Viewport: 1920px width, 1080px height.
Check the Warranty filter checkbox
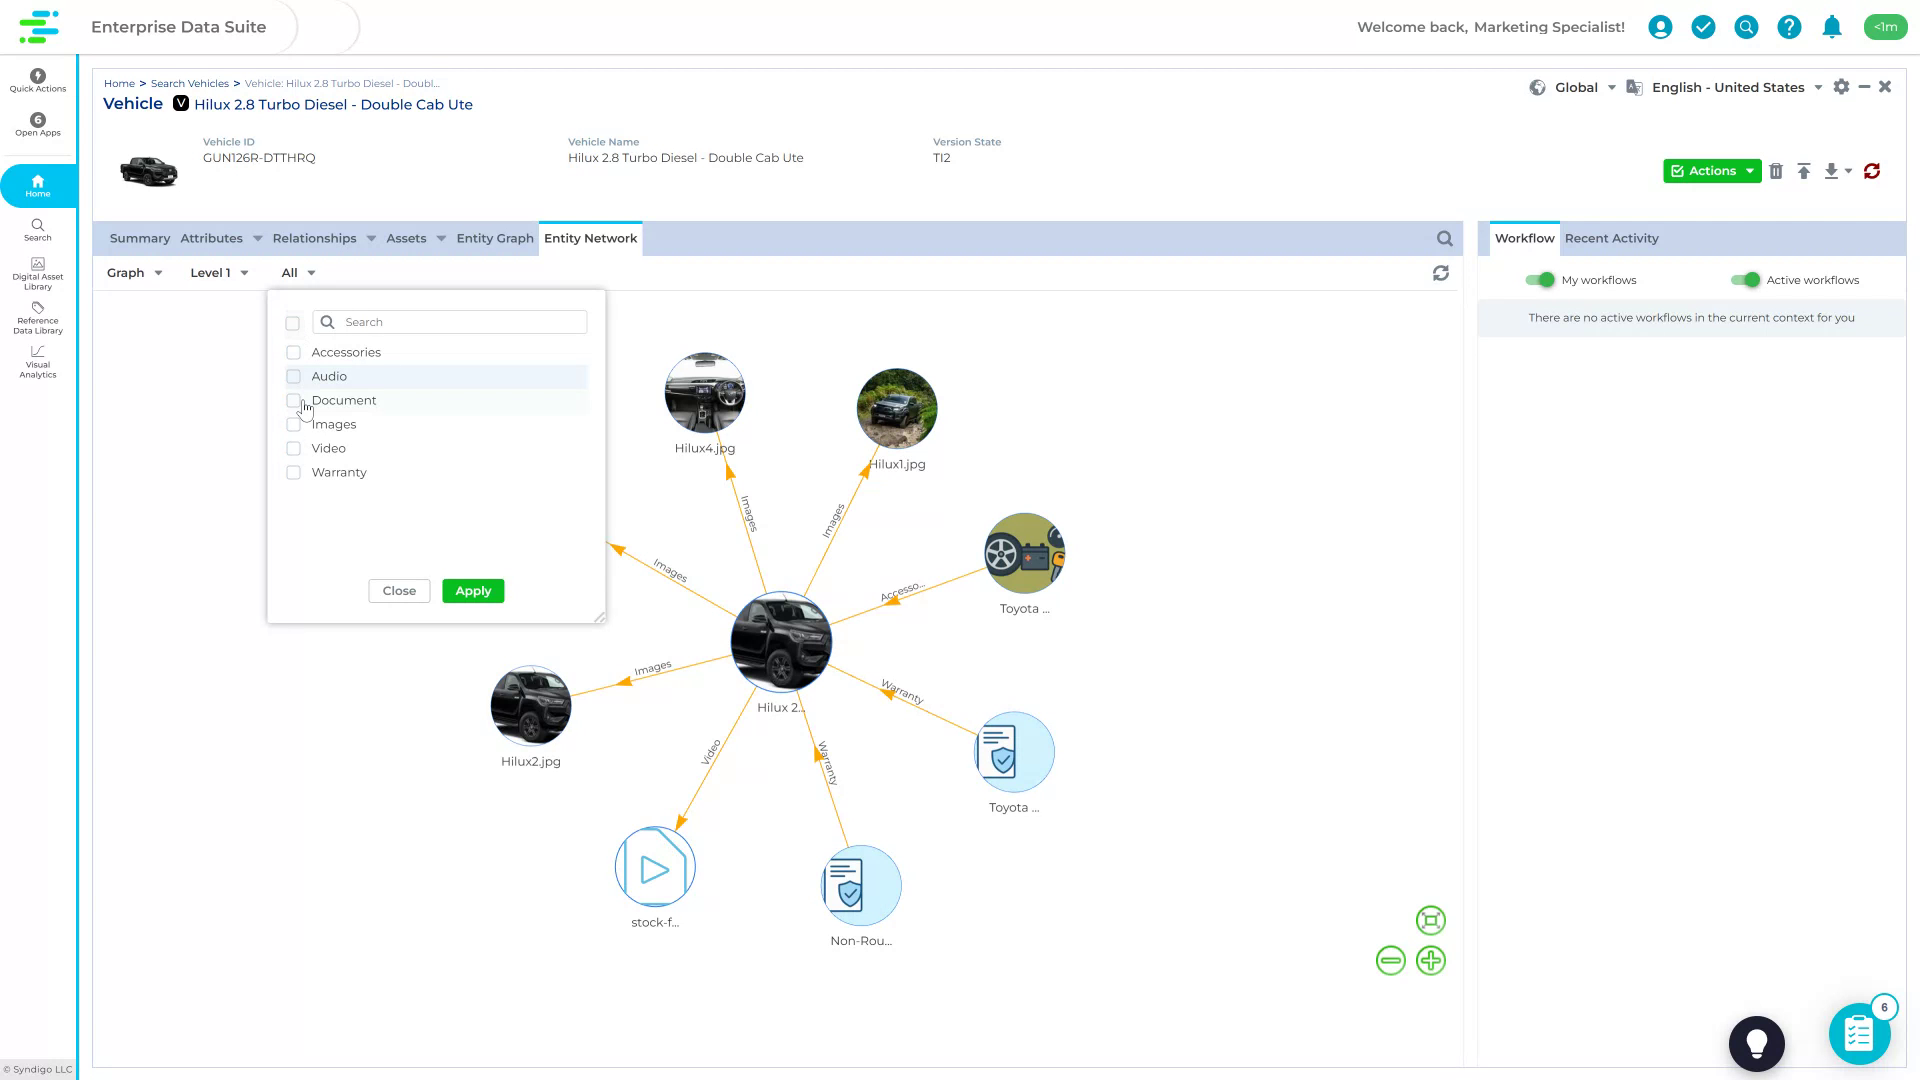click(x=293, y=472)
